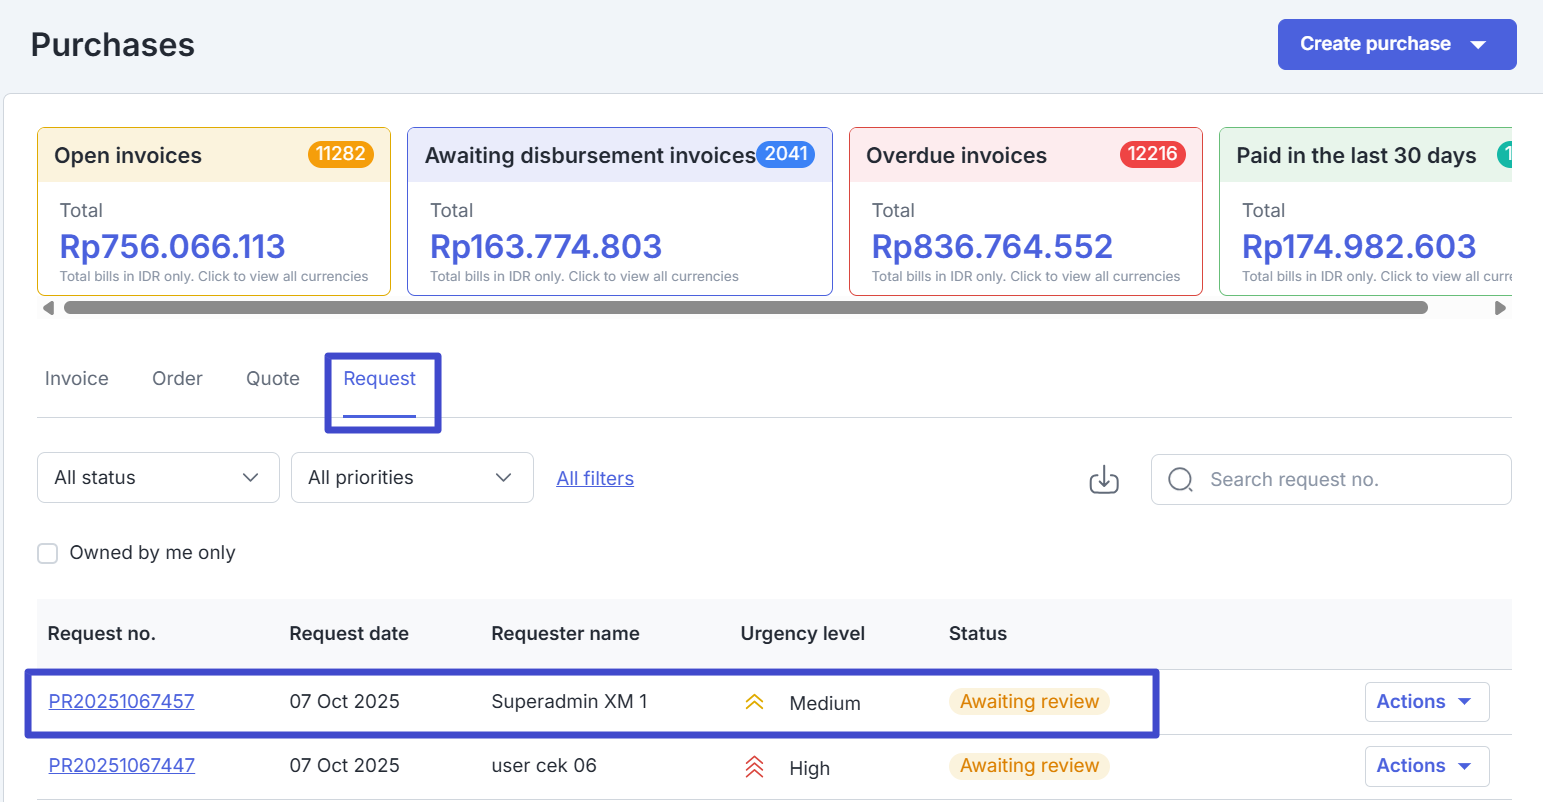Open the All filters link
The width and height of the screenshot is (1543, 802).
(x=595, y=479)
